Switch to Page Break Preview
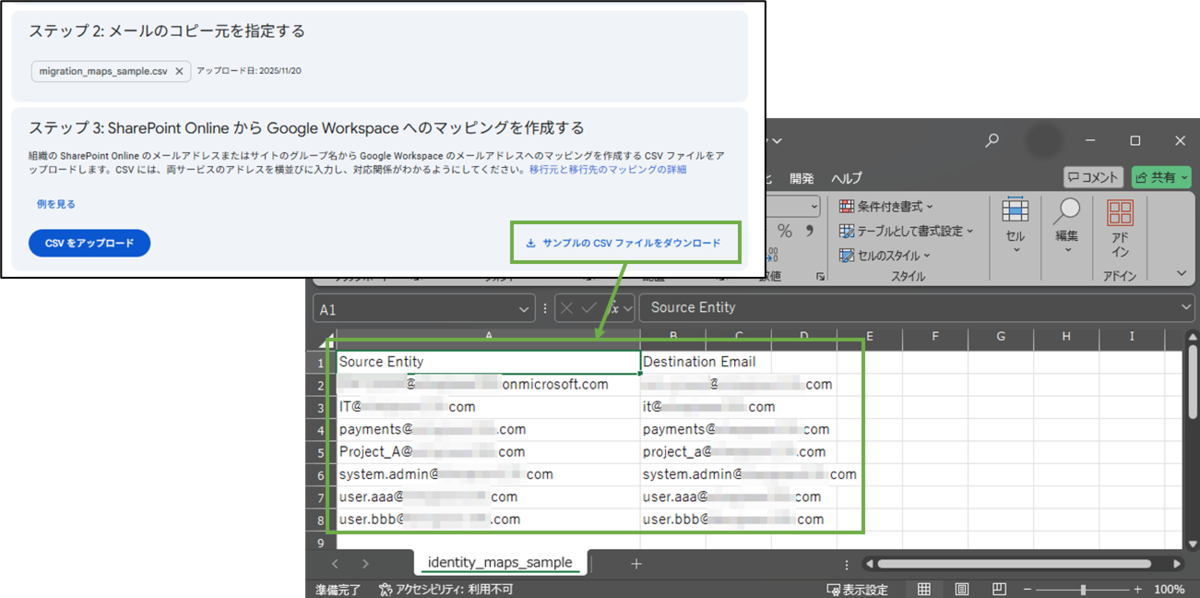Image resolution: width=1200 pixels, height=598 pixels. 998,589
